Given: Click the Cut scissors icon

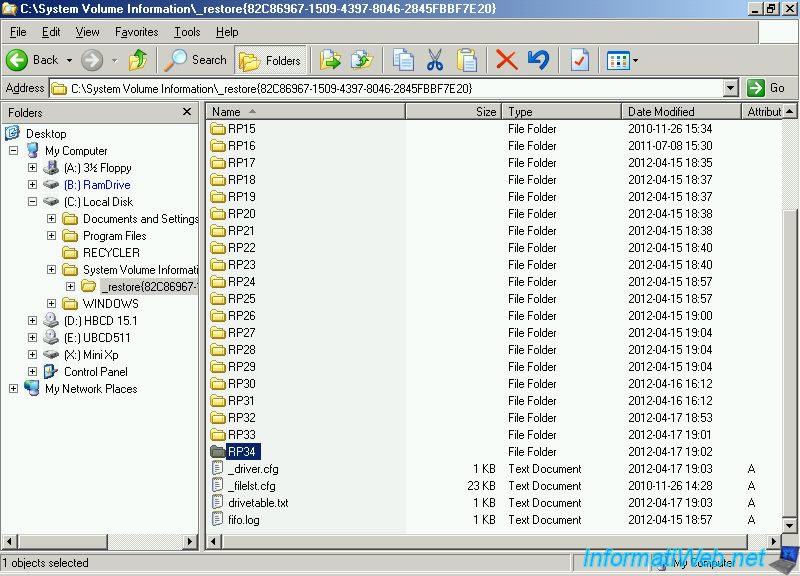Looking at the screenshot, I should point(434,60).
